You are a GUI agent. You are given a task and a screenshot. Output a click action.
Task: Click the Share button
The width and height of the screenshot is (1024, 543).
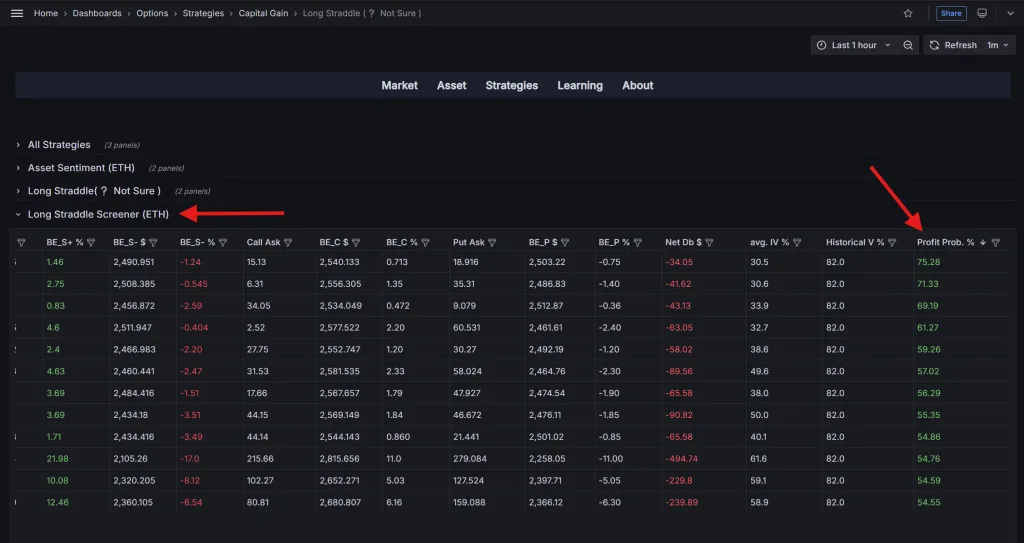click(951, 13)
